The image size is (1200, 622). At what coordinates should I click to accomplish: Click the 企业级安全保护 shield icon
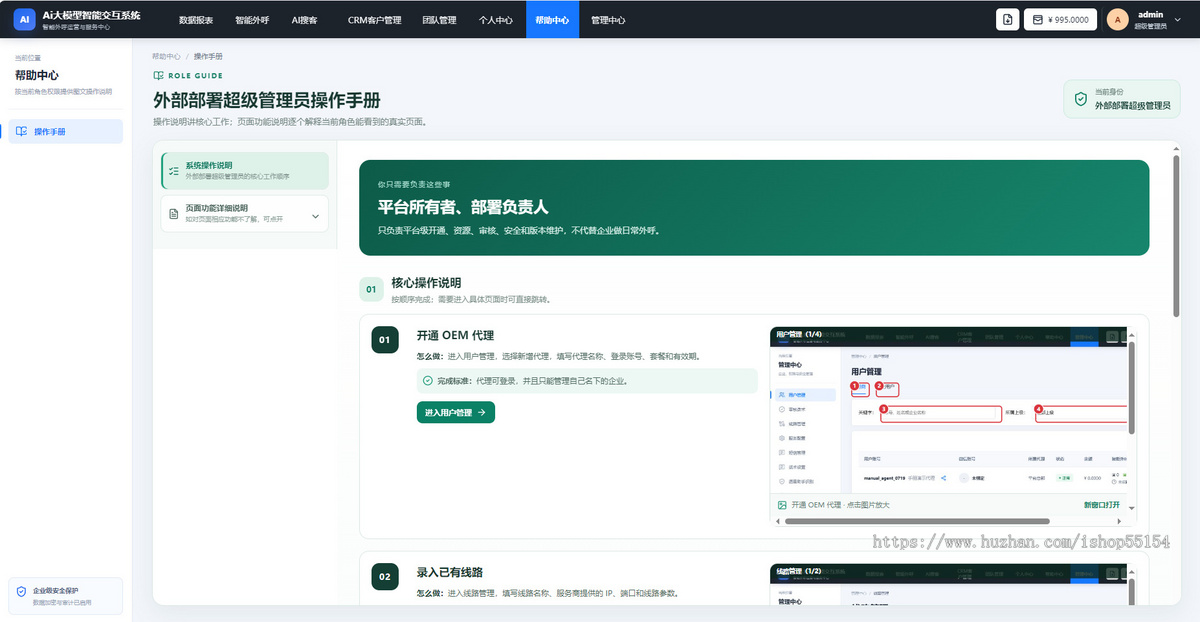coord(22,591)
